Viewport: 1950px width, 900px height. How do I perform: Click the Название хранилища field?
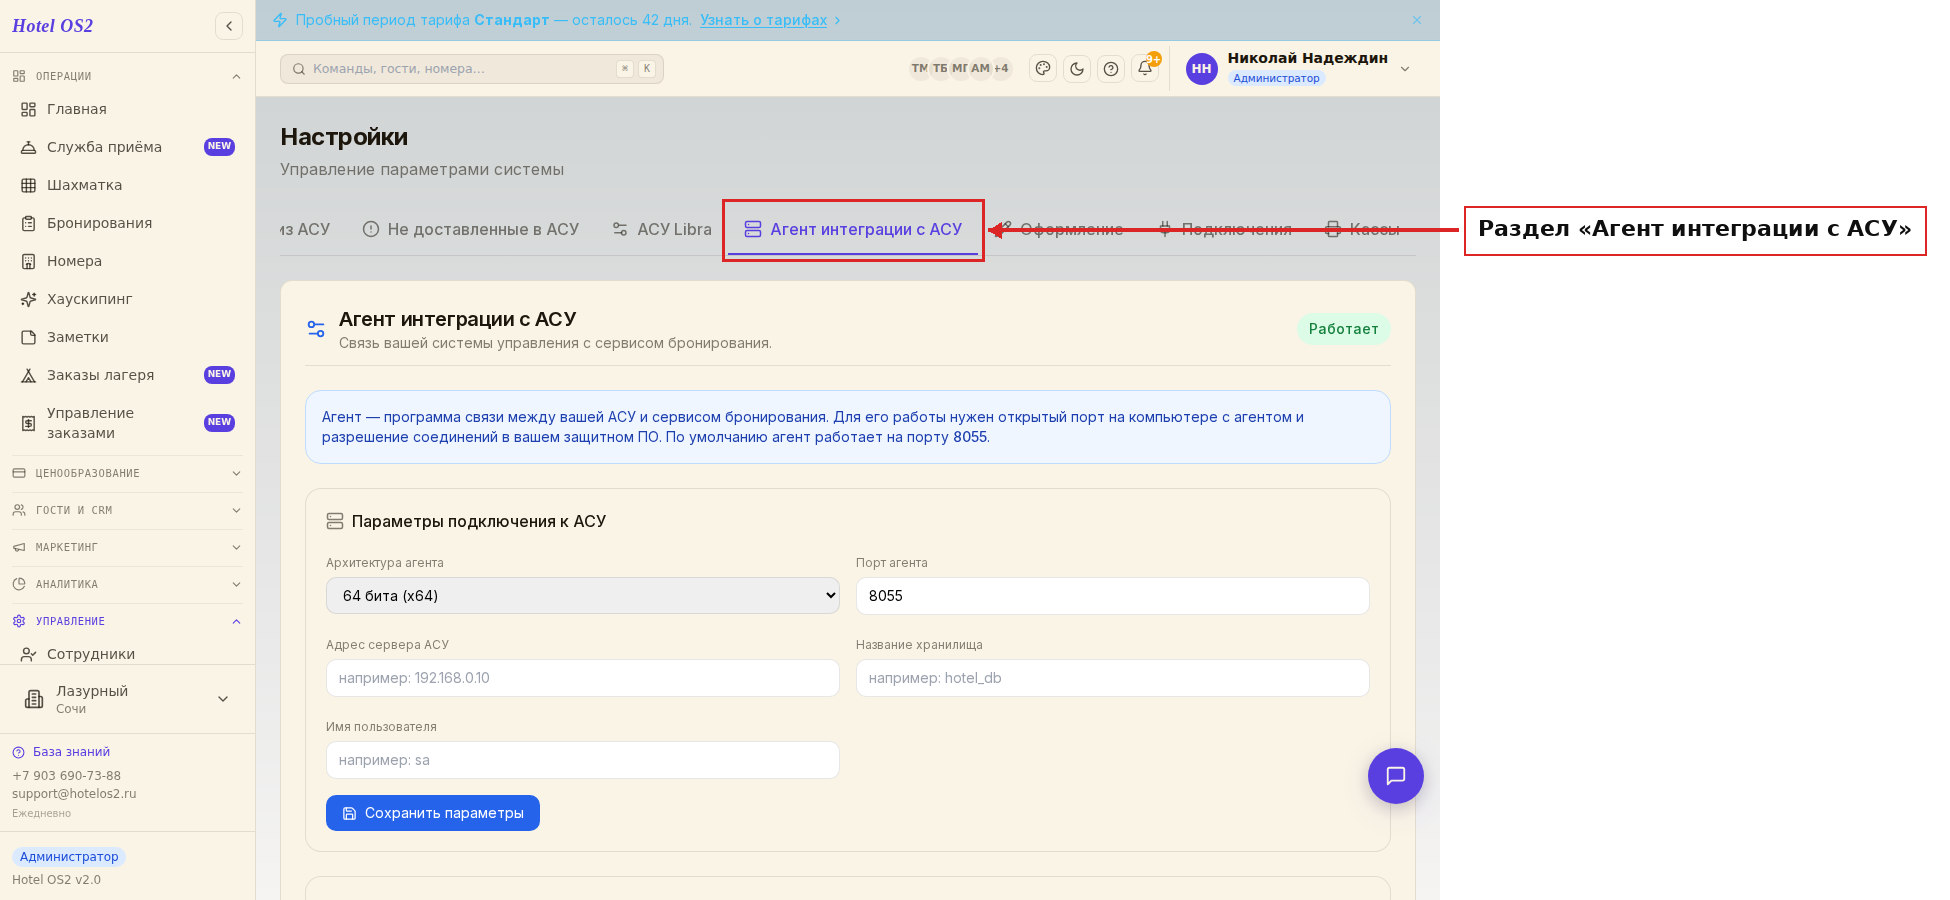(x=1112, y=678)
